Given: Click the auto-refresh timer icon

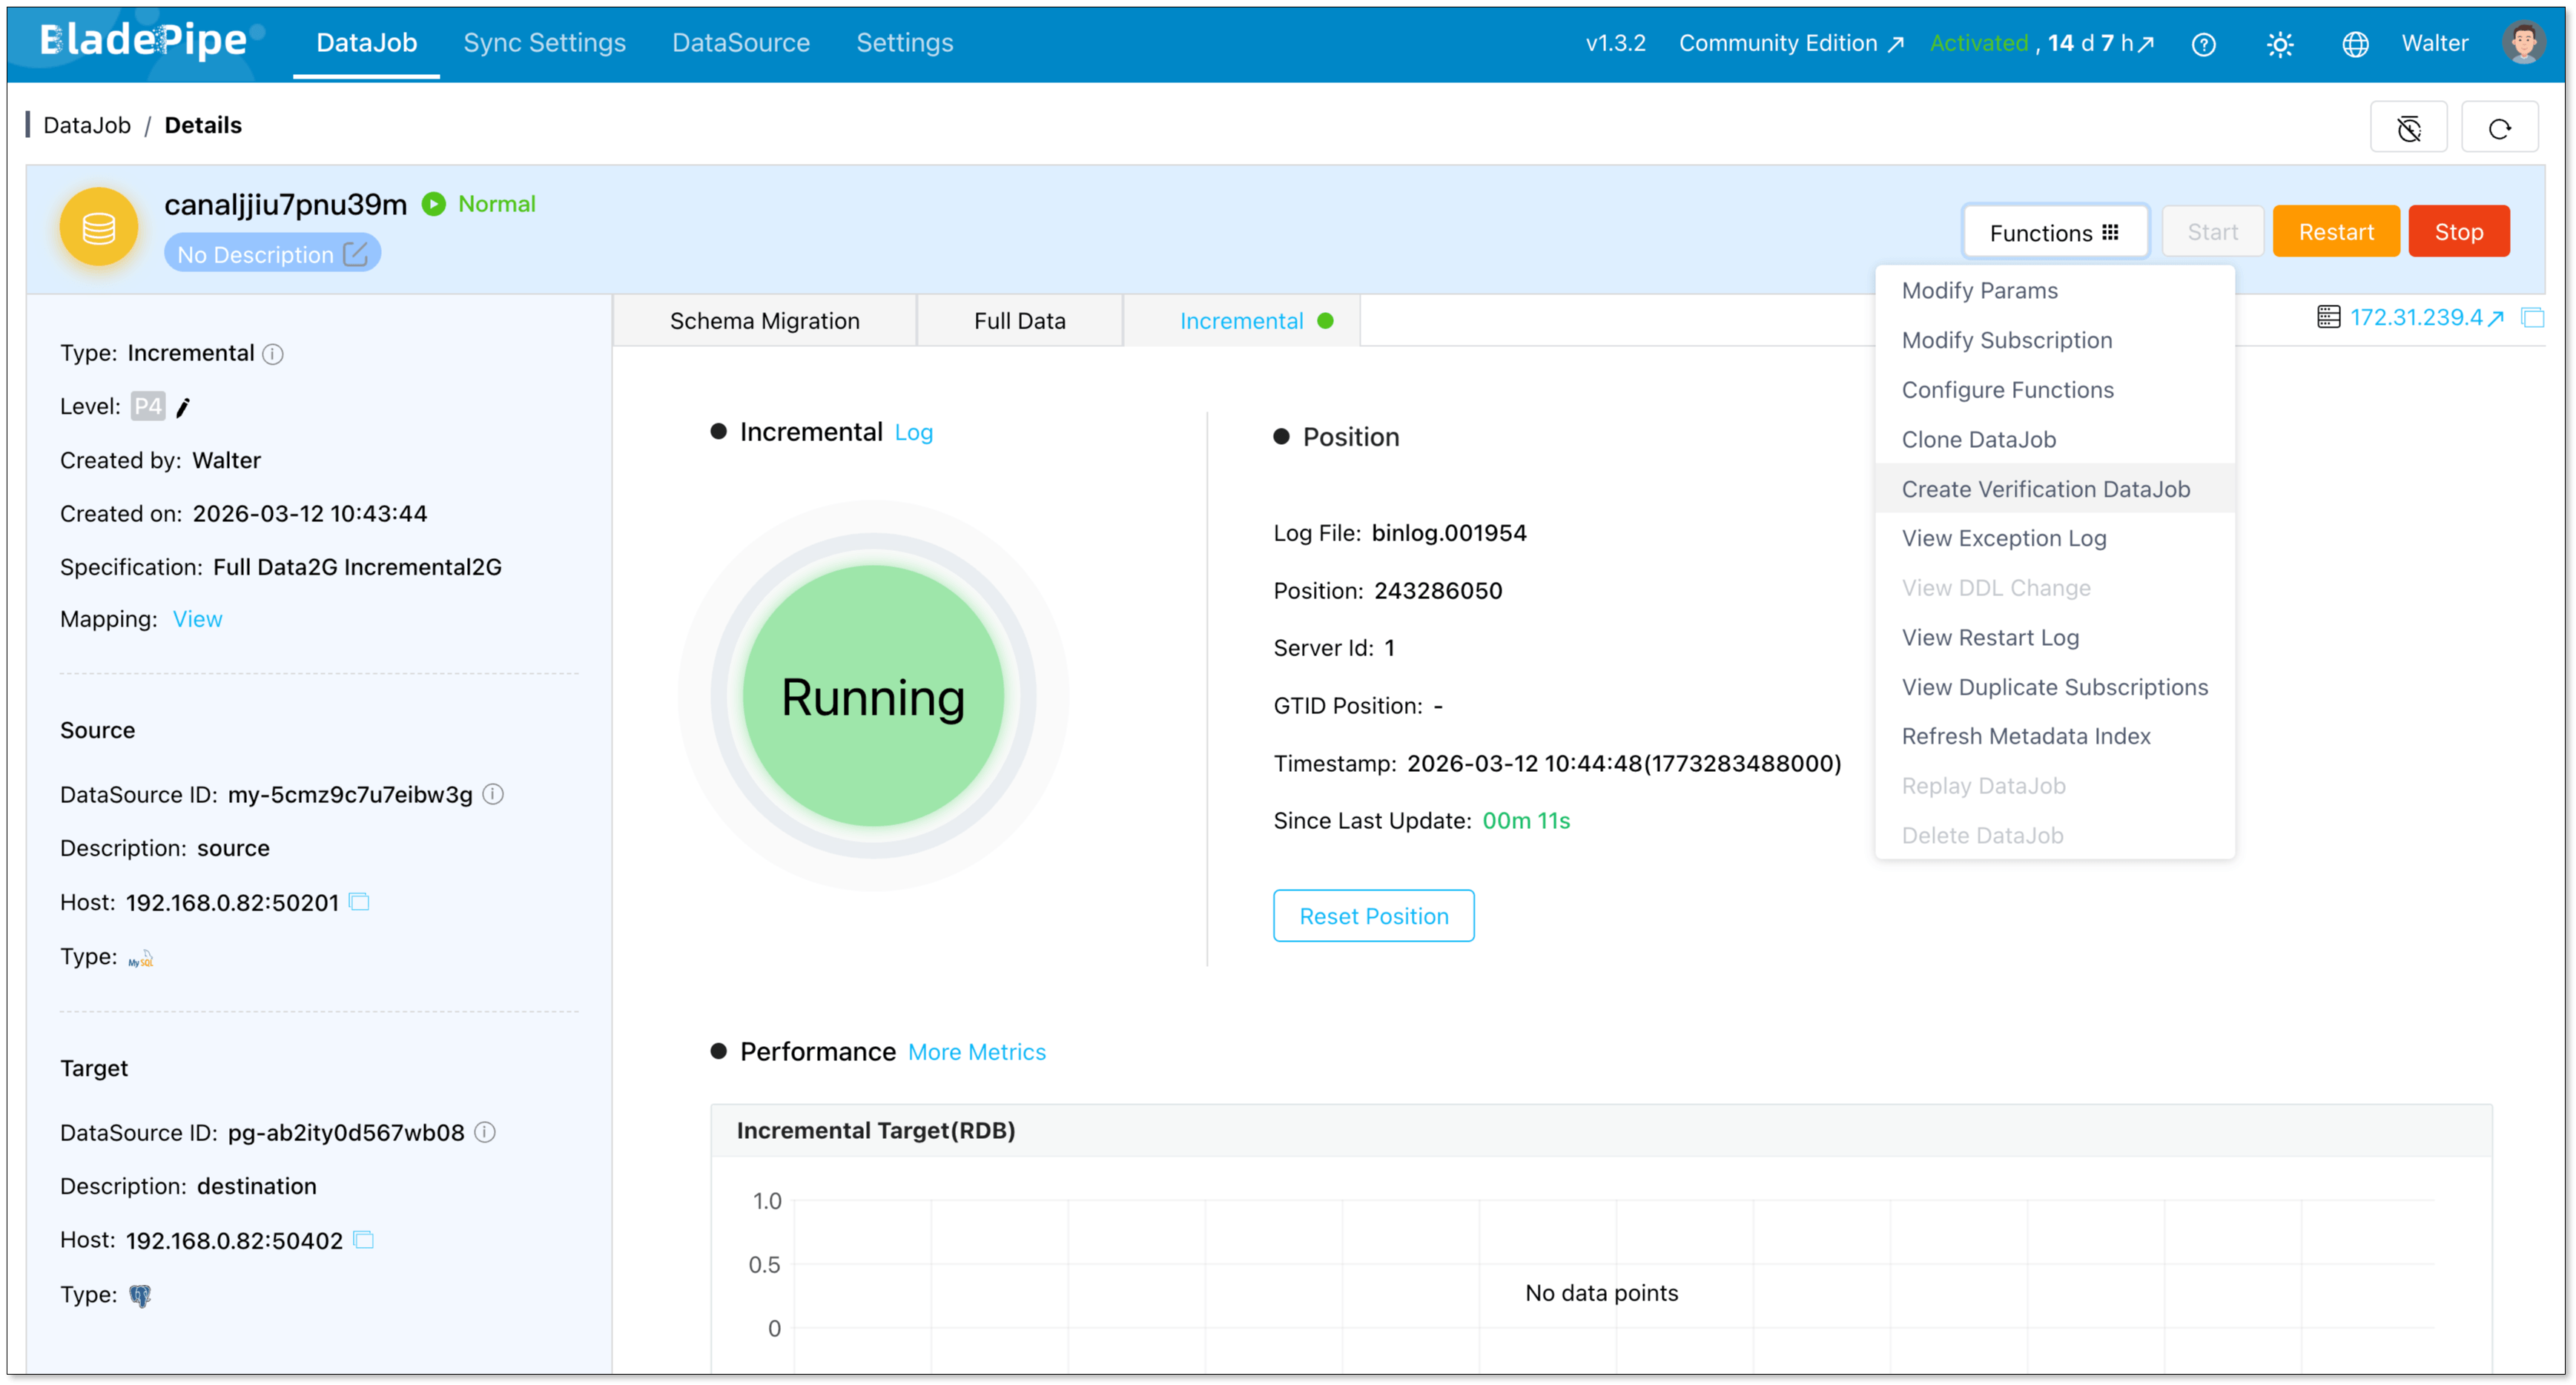Looking at the screenshot, I should click(2408, 127).
